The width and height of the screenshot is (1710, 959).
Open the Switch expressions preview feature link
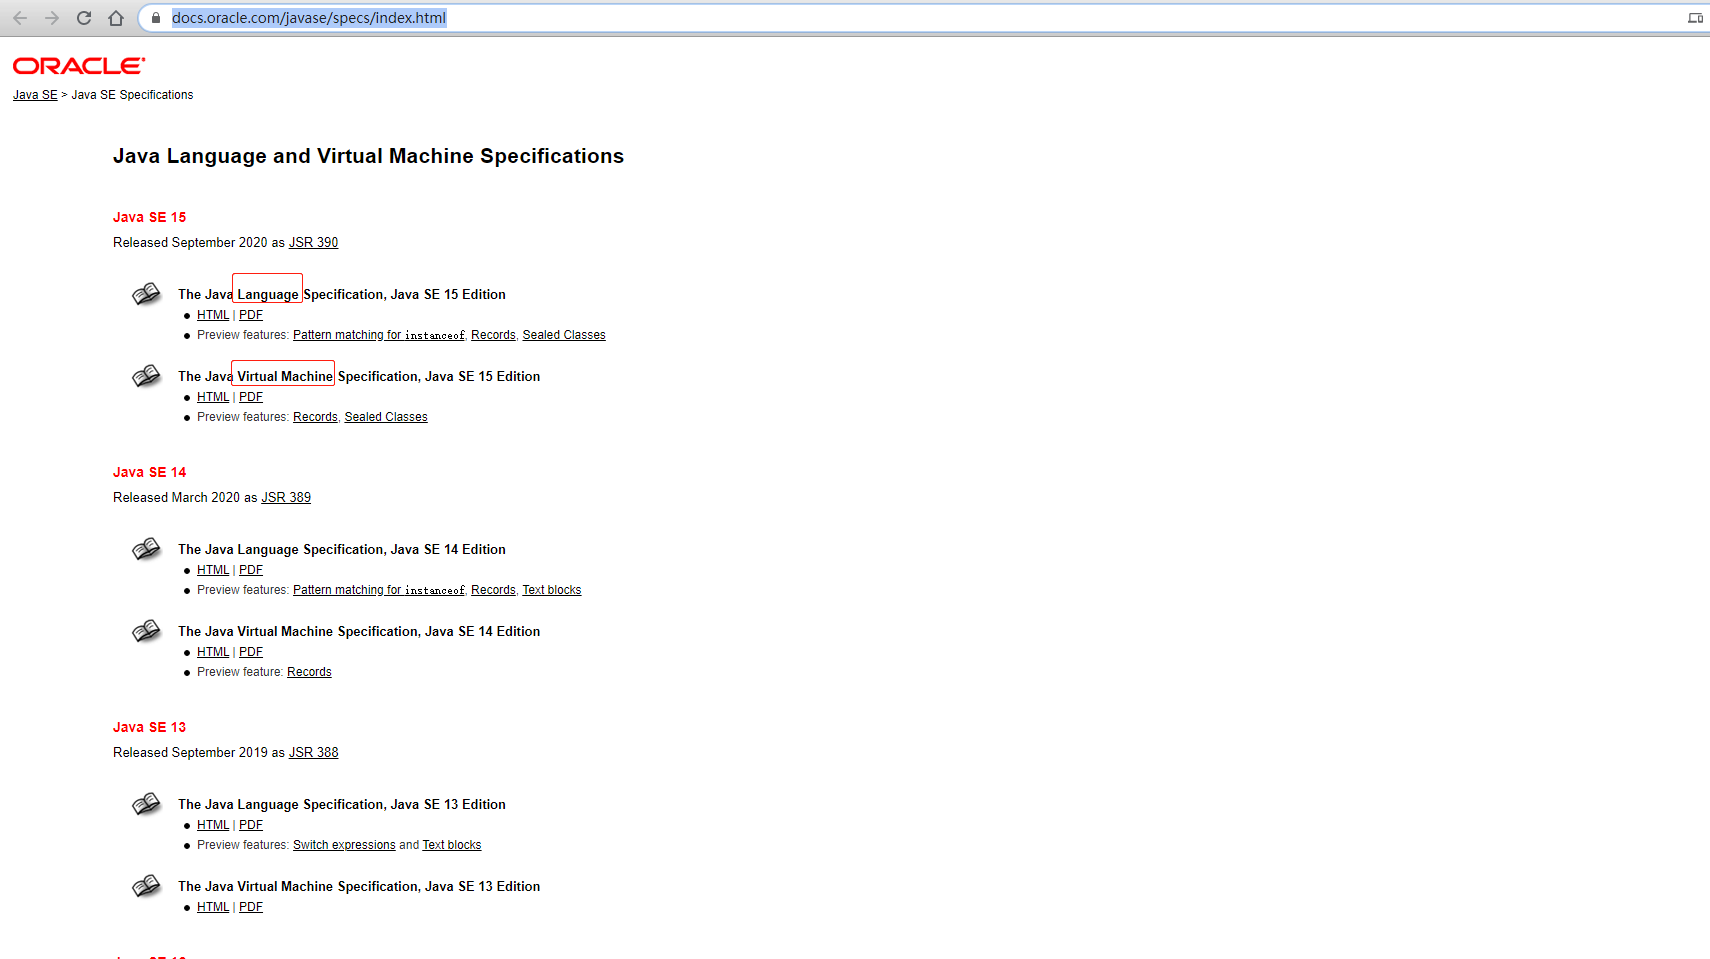[344, 845]
